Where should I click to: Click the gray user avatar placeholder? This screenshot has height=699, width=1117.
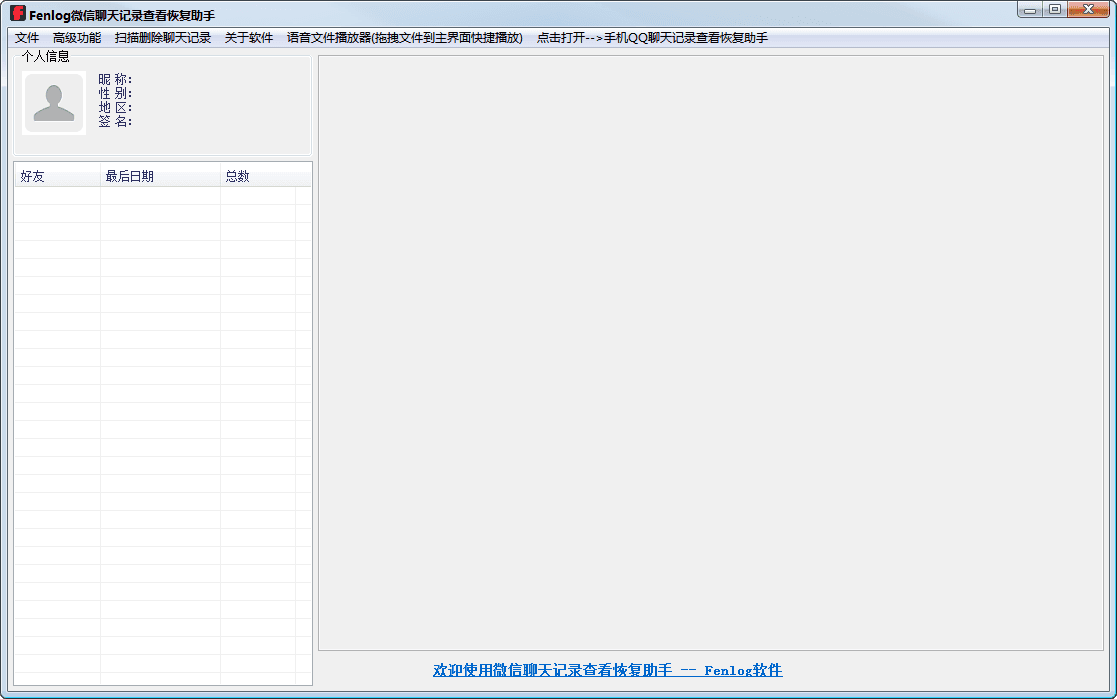coord(54,103)
